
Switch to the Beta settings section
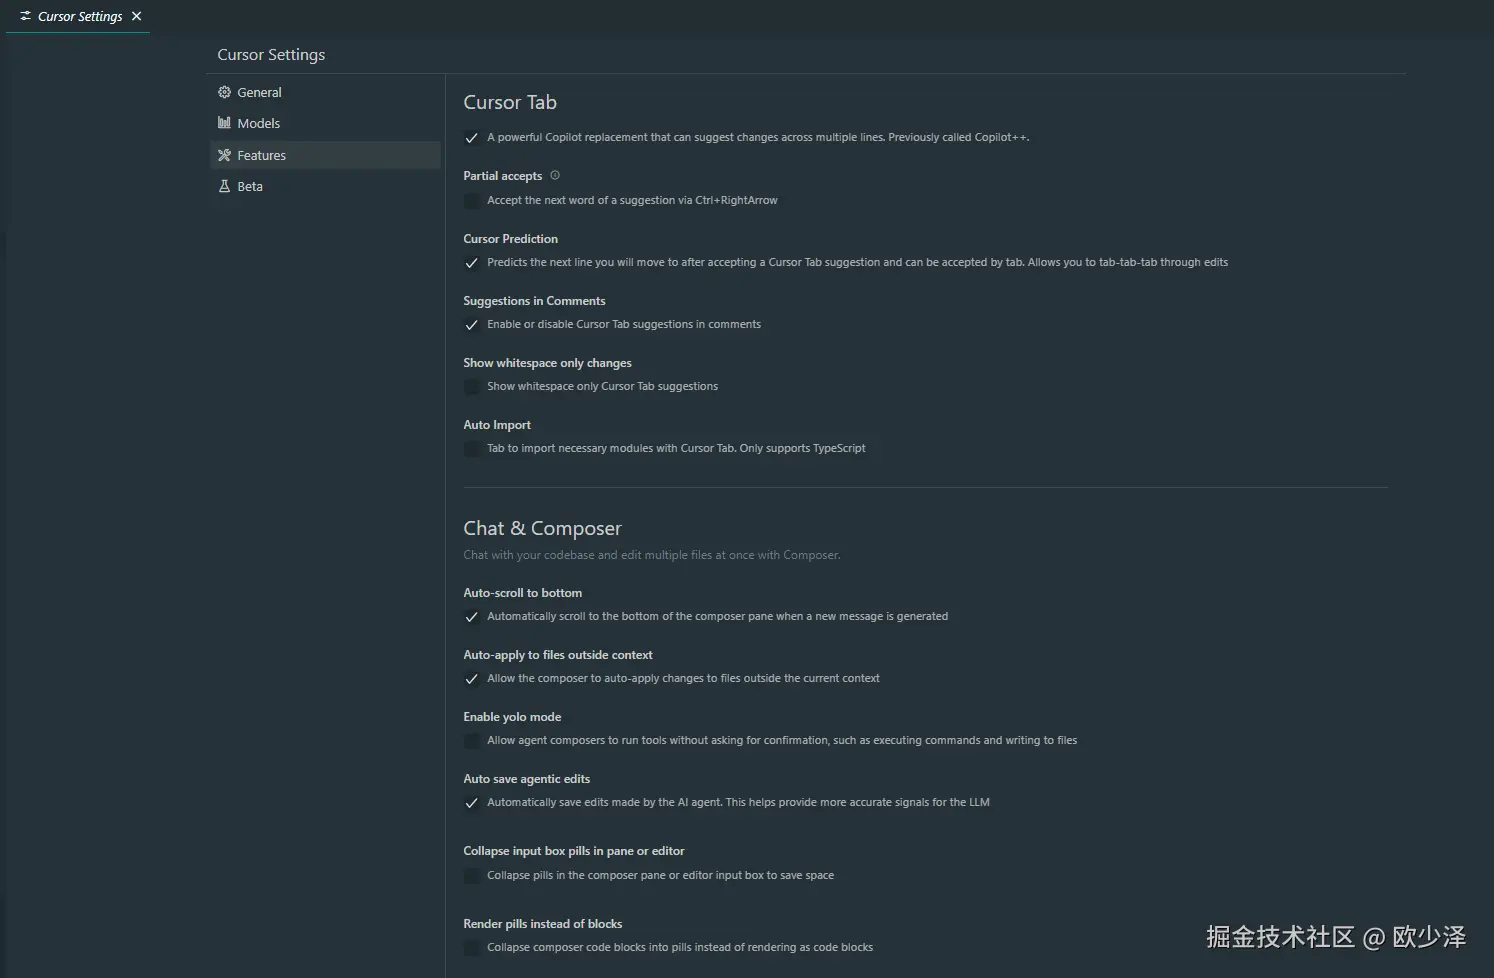250,186
